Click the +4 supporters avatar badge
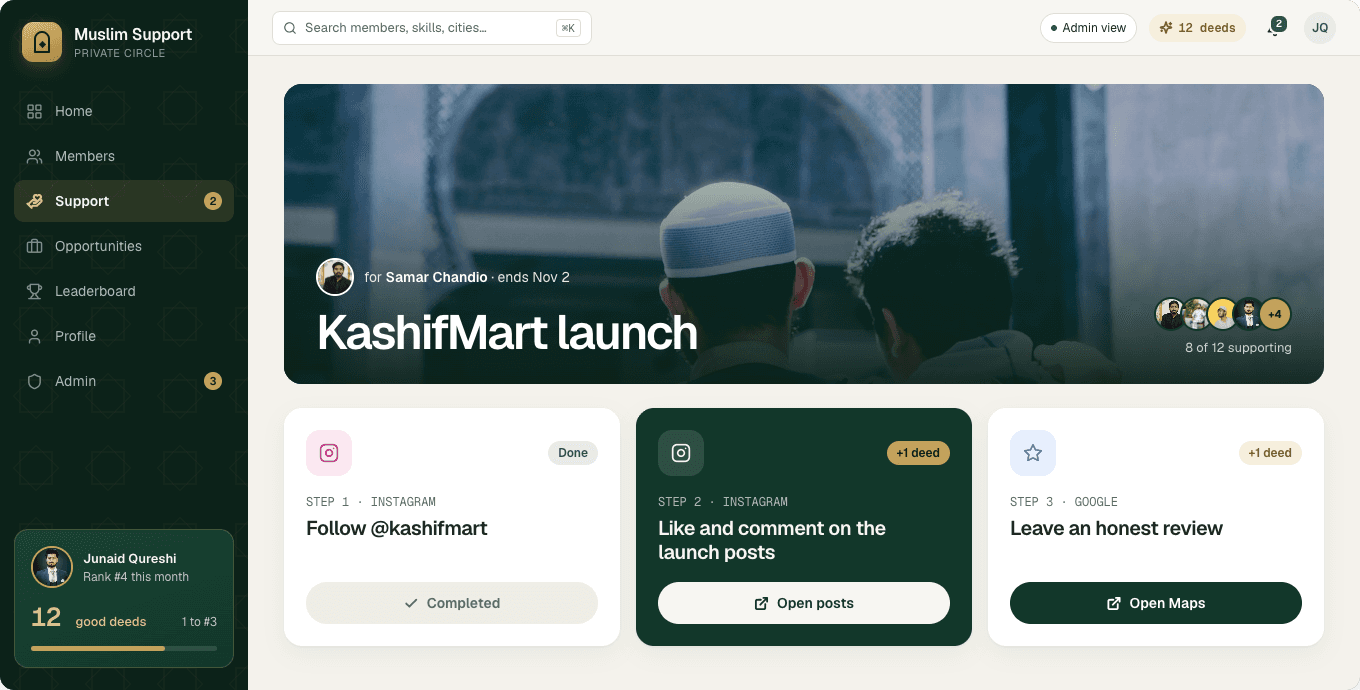The height and width of the screenshot is (690, 1360). (x=1275, y=314)
